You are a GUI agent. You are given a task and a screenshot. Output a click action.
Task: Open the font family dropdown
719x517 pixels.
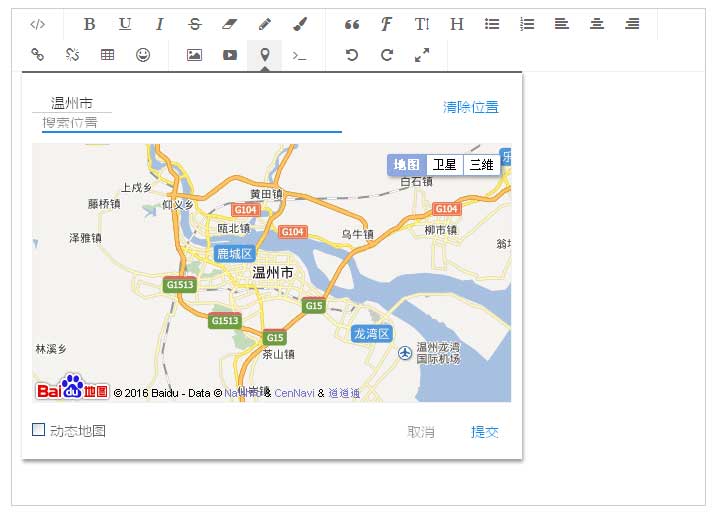click(386, 24)
